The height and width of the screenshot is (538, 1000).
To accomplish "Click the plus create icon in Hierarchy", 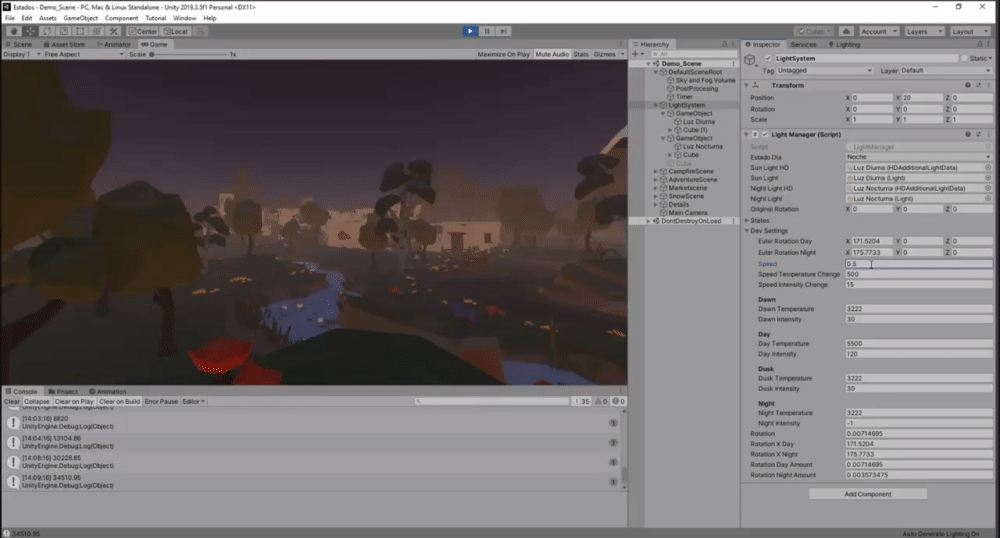I will pyautogui.click(x=637, y=54).
